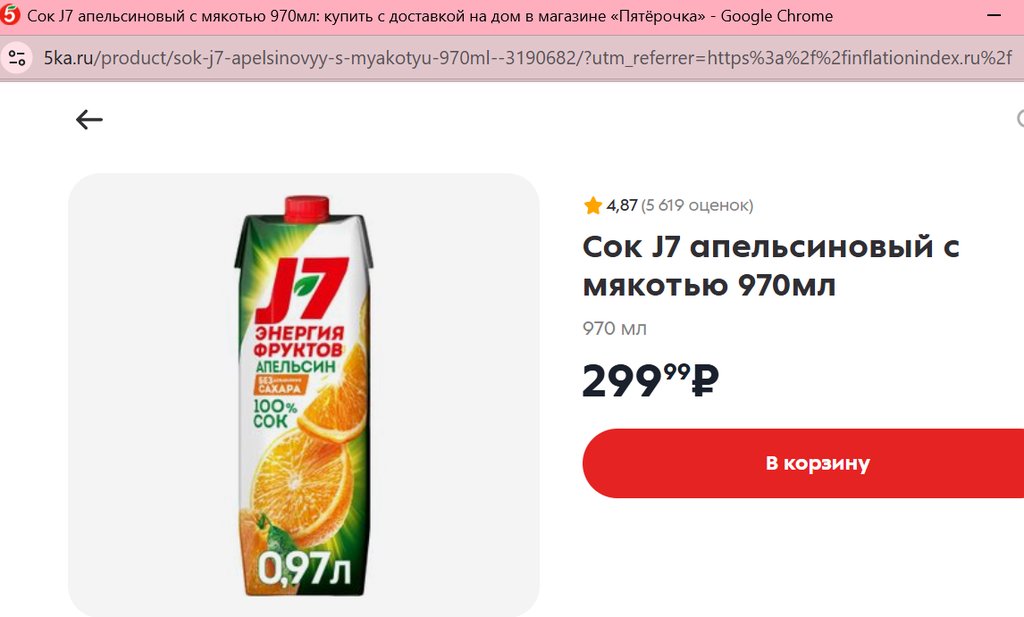Go back using the left arrow icon
This screenshot has width=1024, height=617.
click(89, 119)
